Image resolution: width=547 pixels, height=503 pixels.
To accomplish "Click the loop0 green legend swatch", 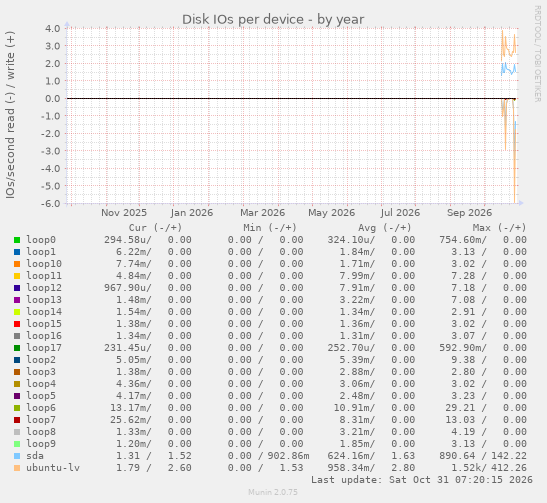I will 17,240.
